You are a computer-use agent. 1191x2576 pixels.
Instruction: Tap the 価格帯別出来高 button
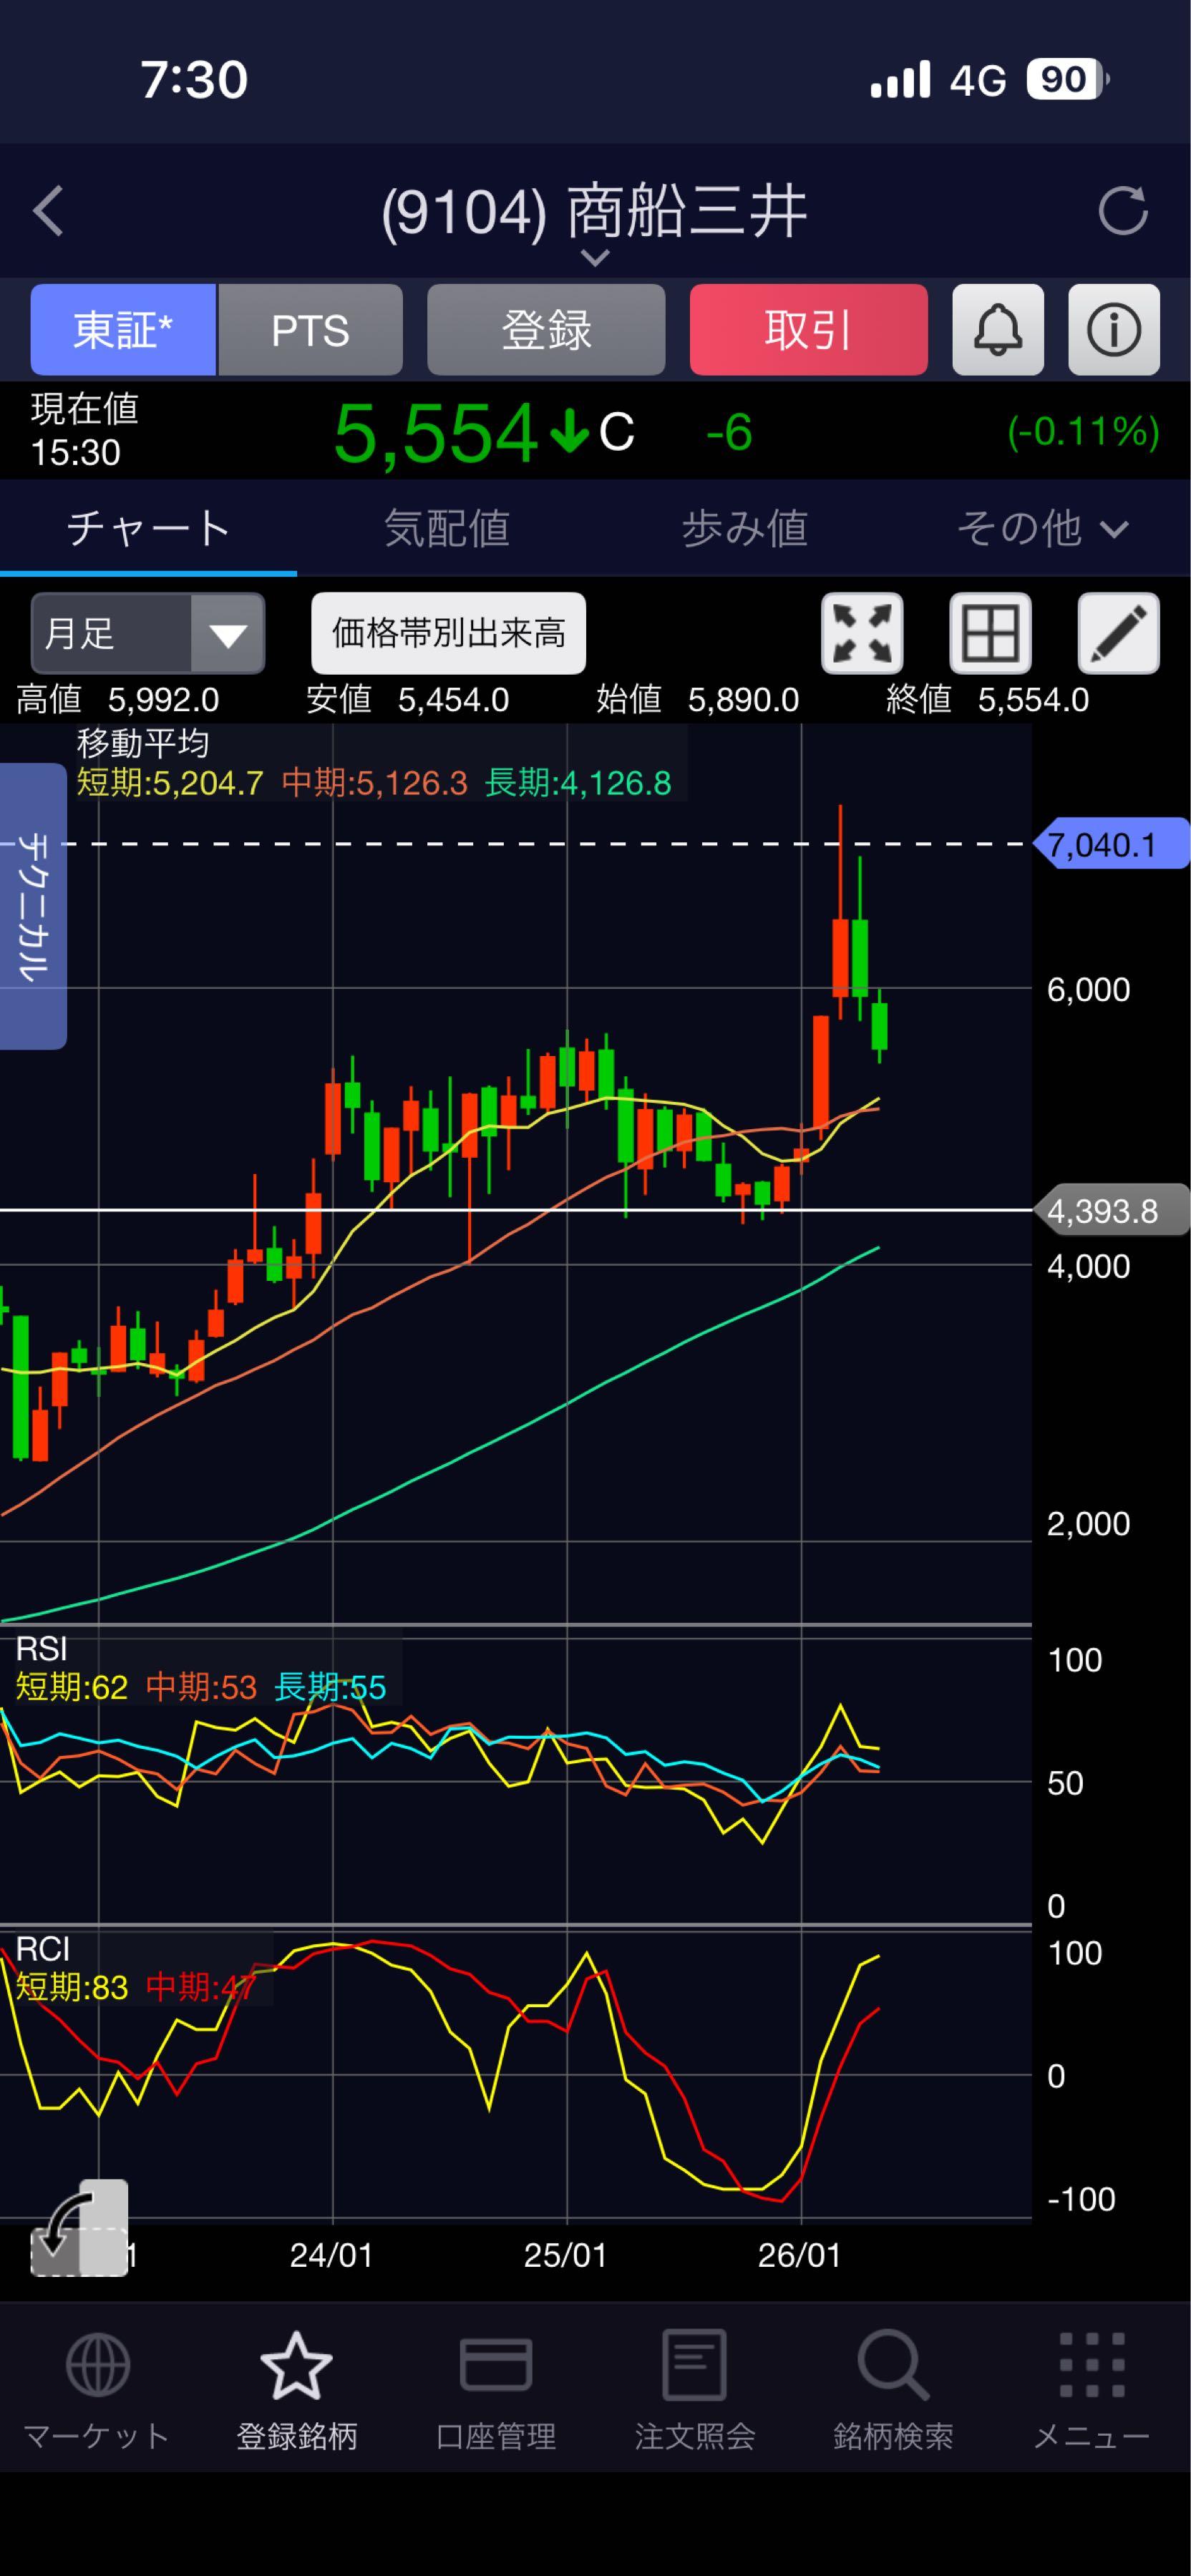click(x=448, y=633)
